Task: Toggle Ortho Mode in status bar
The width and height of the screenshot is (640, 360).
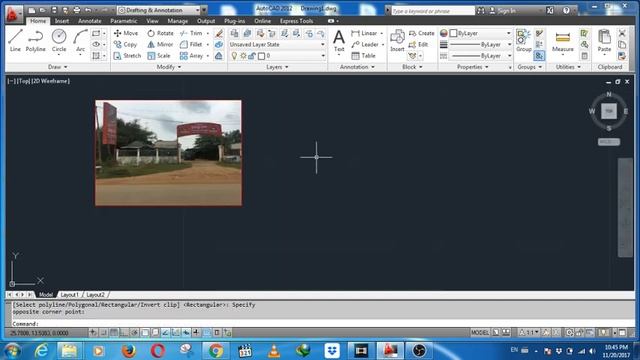Action: (124, 333)
